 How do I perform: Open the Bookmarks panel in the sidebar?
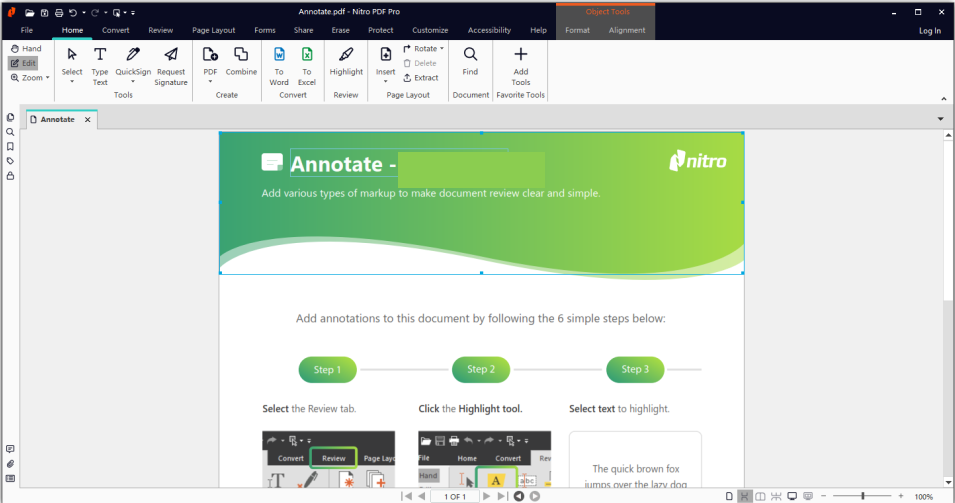[10, 146]
